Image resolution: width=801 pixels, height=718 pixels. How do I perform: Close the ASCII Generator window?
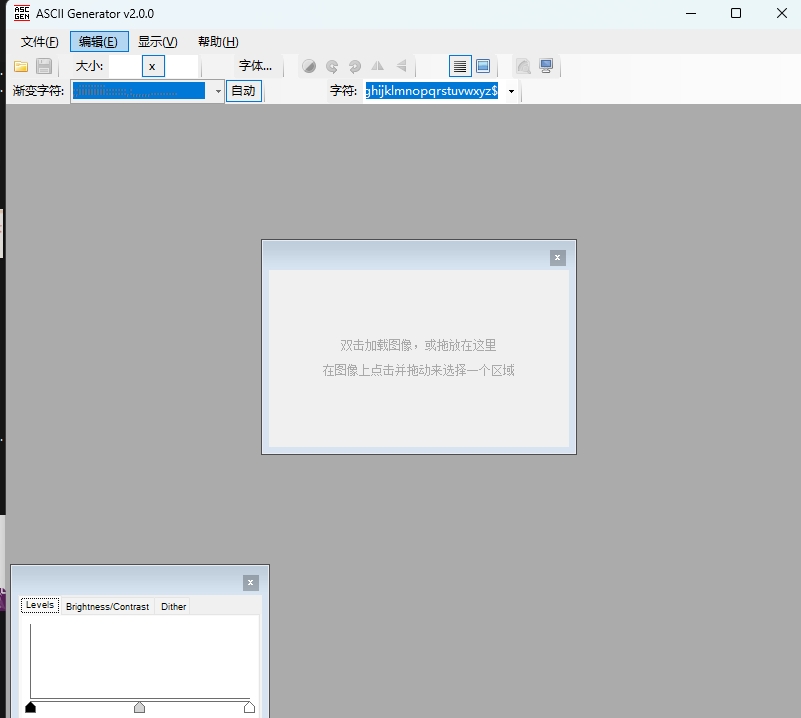[782, 13]
